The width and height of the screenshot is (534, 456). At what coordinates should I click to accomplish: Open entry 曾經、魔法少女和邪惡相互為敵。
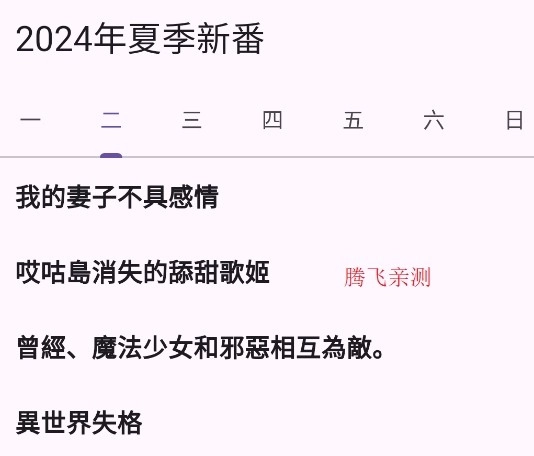coord(267,348)
